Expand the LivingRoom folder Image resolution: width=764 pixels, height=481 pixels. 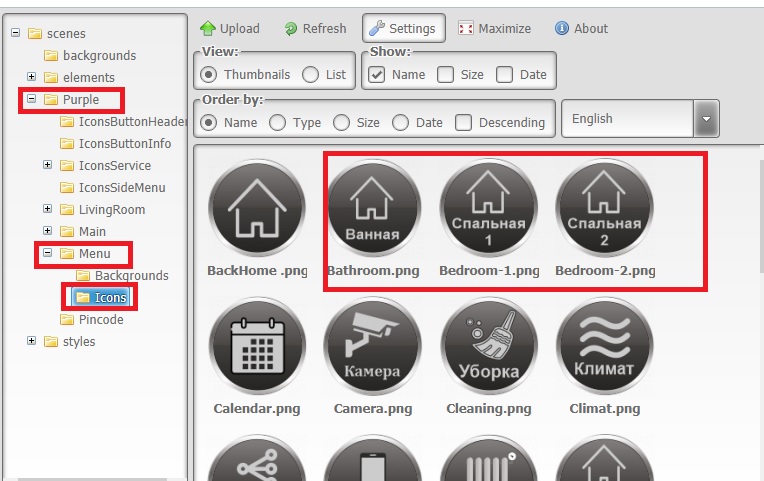(x=48, y=209)
